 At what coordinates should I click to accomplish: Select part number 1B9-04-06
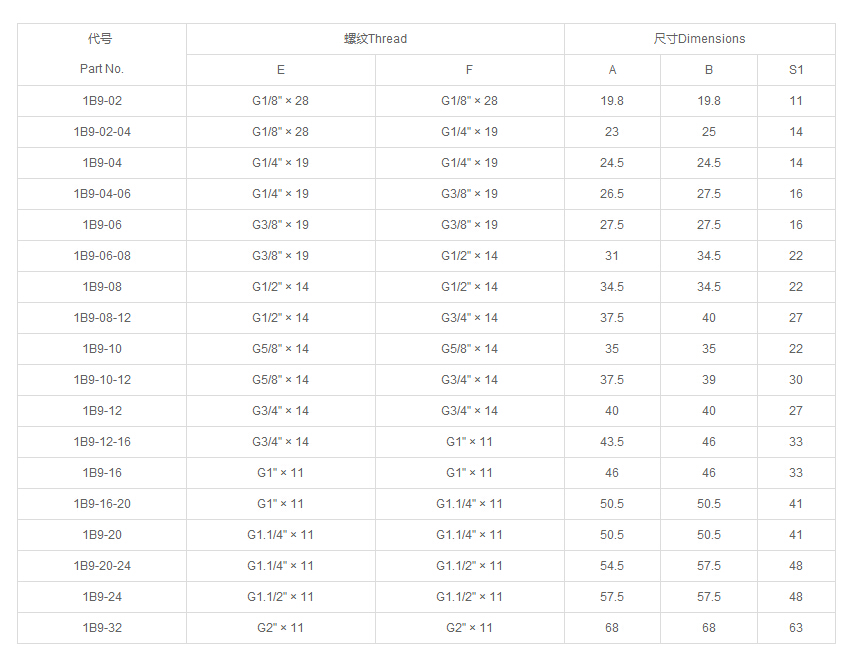[102, 194]
